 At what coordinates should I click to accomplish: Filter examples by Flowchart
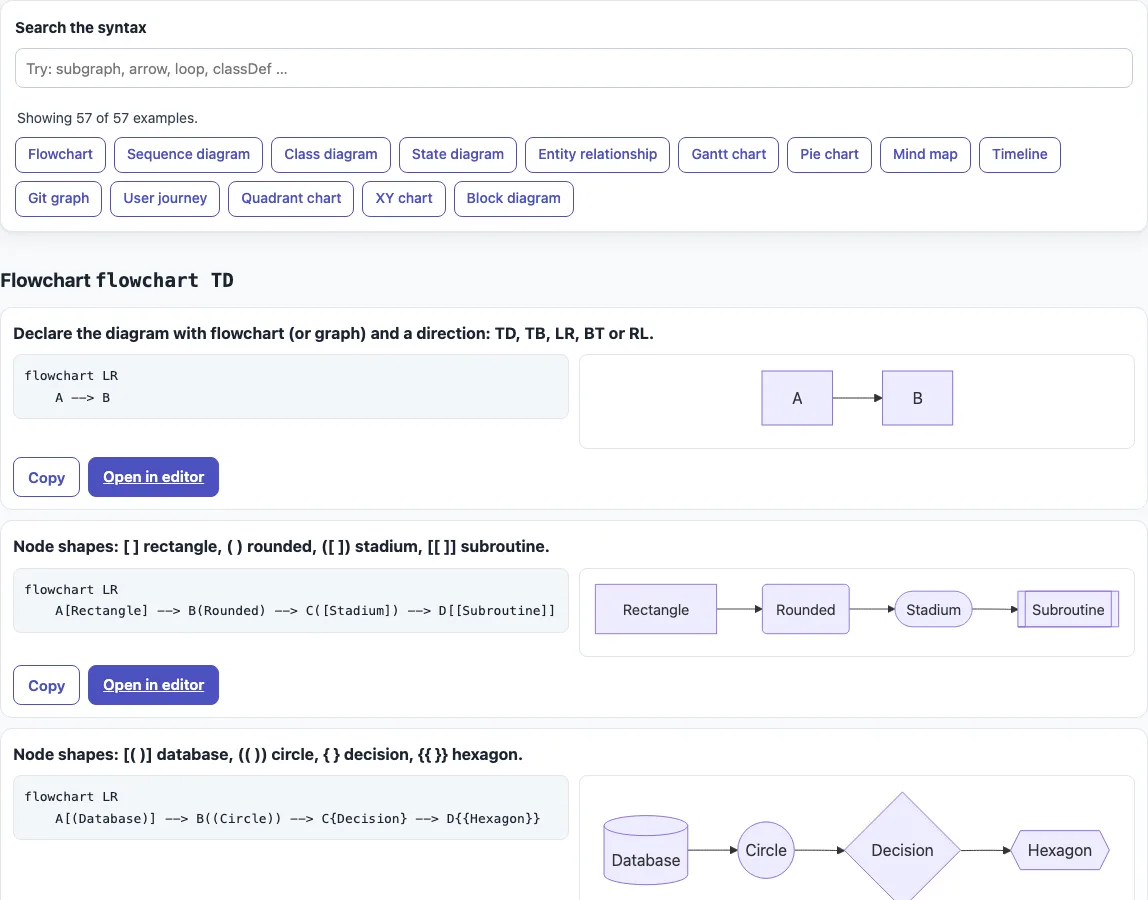point(60,155)
